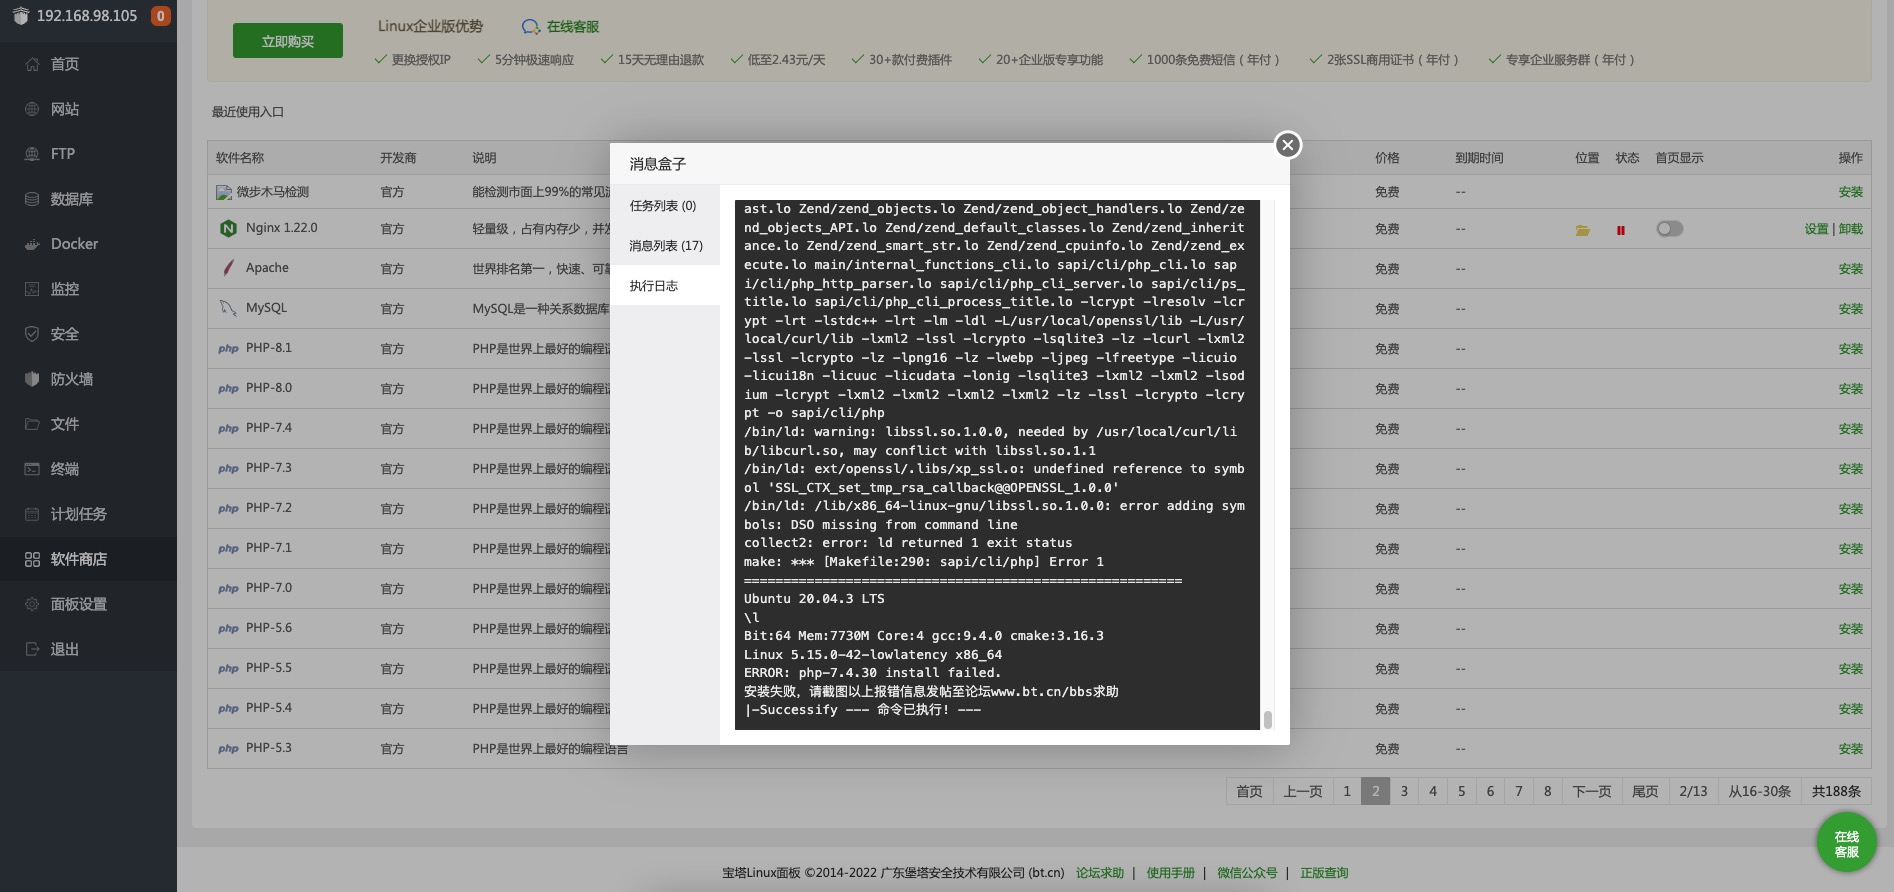The height and width of the screenshot is (892, 1894).
Task: Click Nginx 设置 link
Action: [x=1816, y=229]
